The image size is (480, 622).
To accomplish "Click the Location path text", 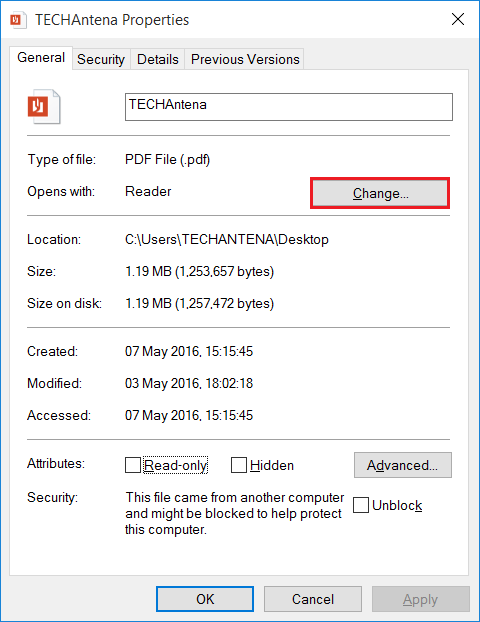I will click(227, 240).
